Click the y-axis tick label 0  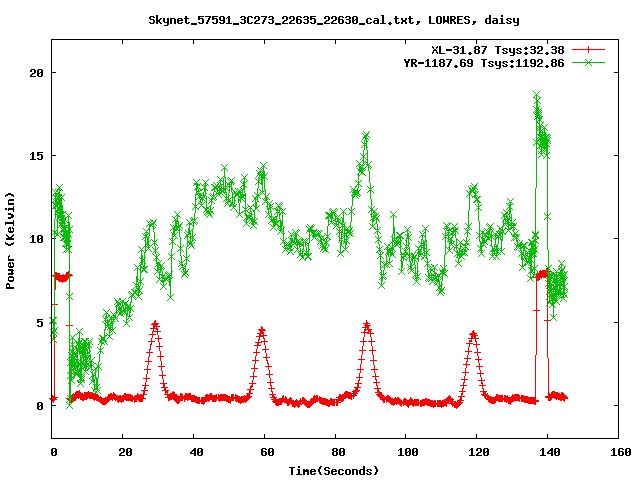[40, 406]
